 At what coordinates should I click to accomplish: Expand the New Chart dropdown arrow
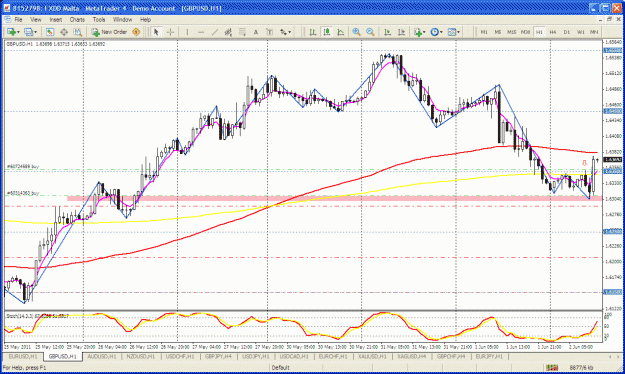[18, 32]
